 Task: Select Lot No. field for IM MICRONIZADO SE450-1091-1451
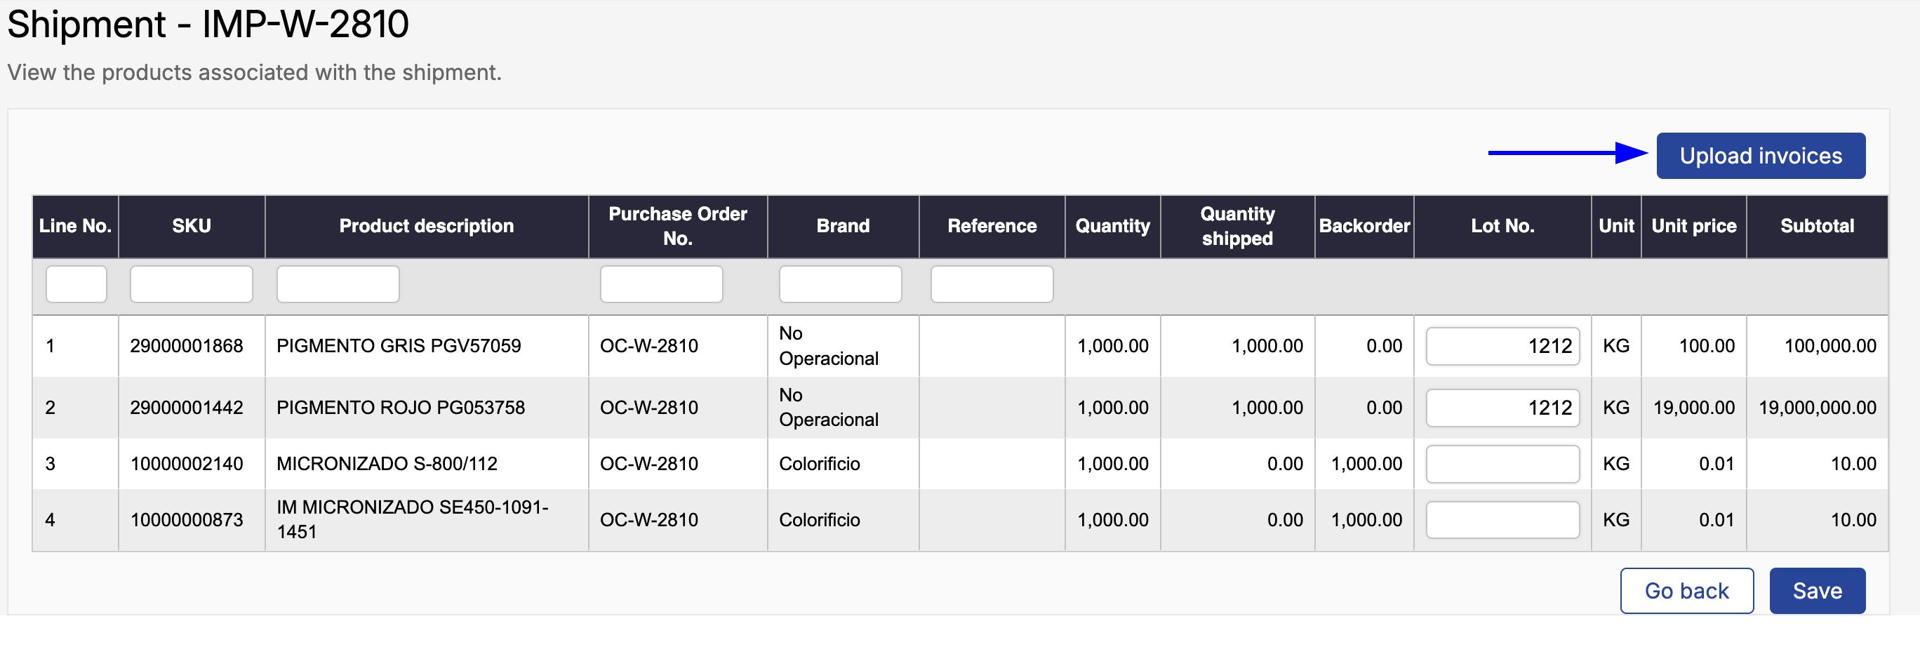coord(1502,520)
